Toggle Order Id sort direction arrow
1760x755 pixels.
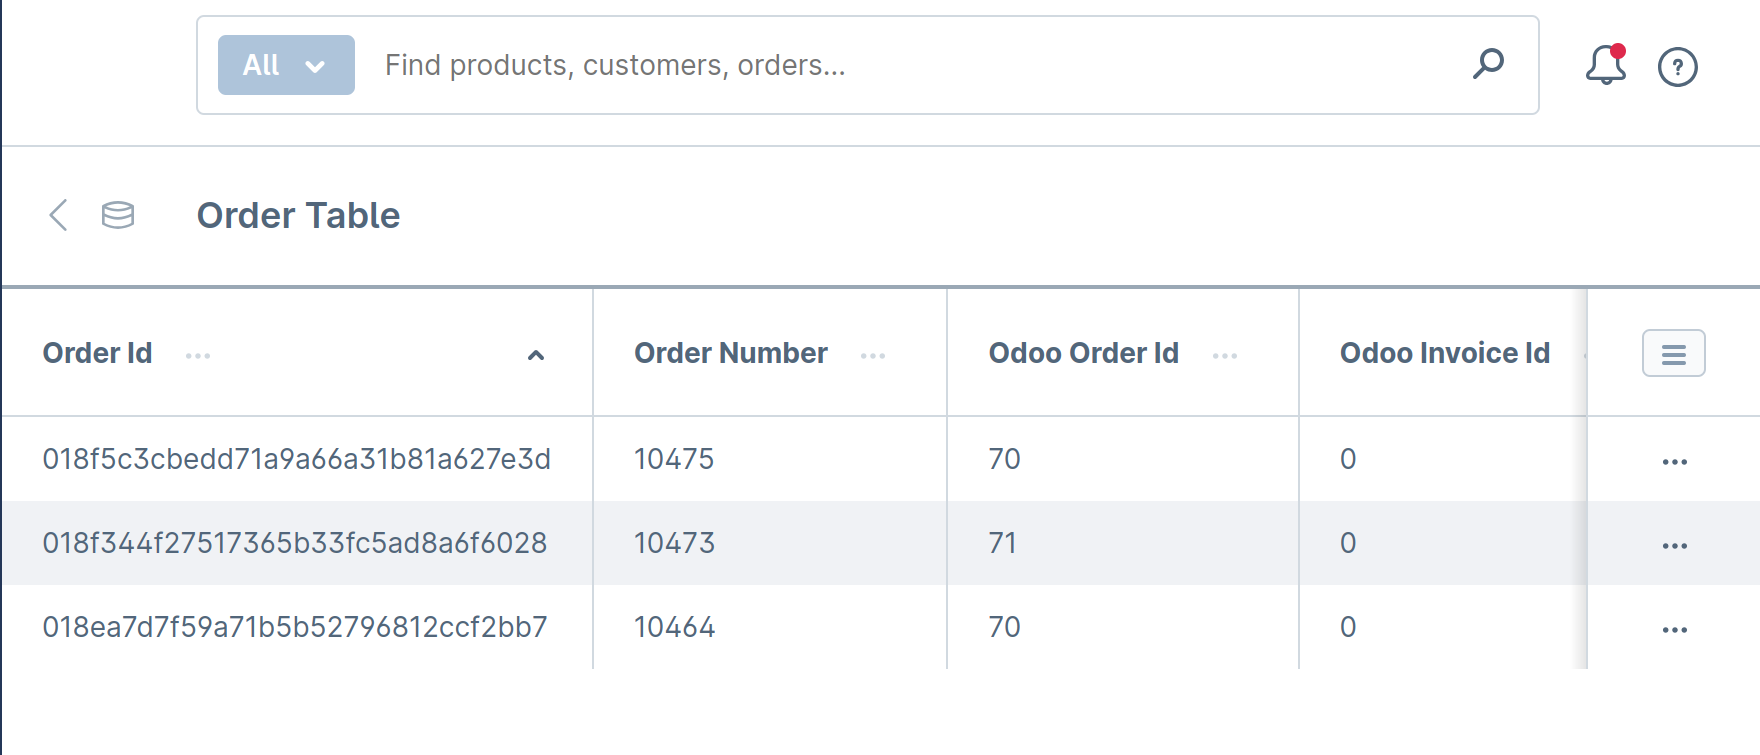(x=536, y=355)
